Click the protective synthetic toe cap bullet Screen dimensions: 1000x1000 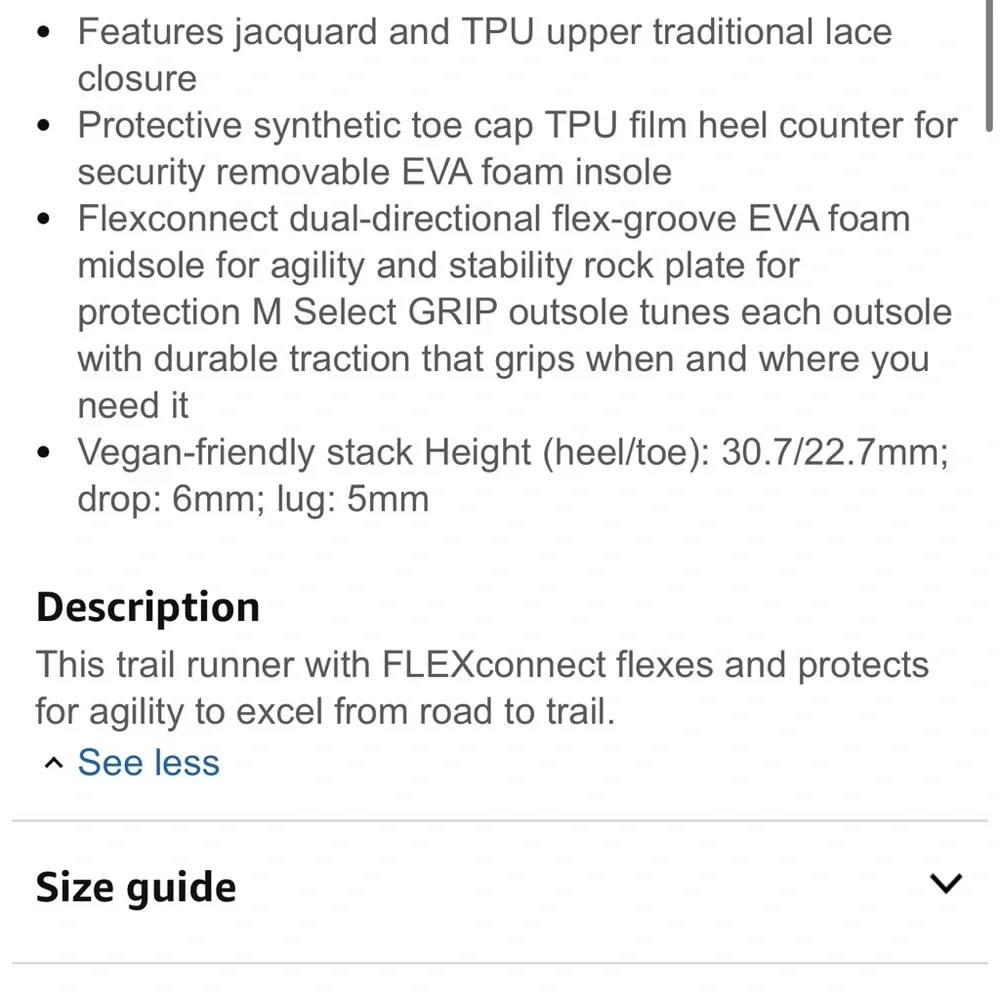click(517, 148)
